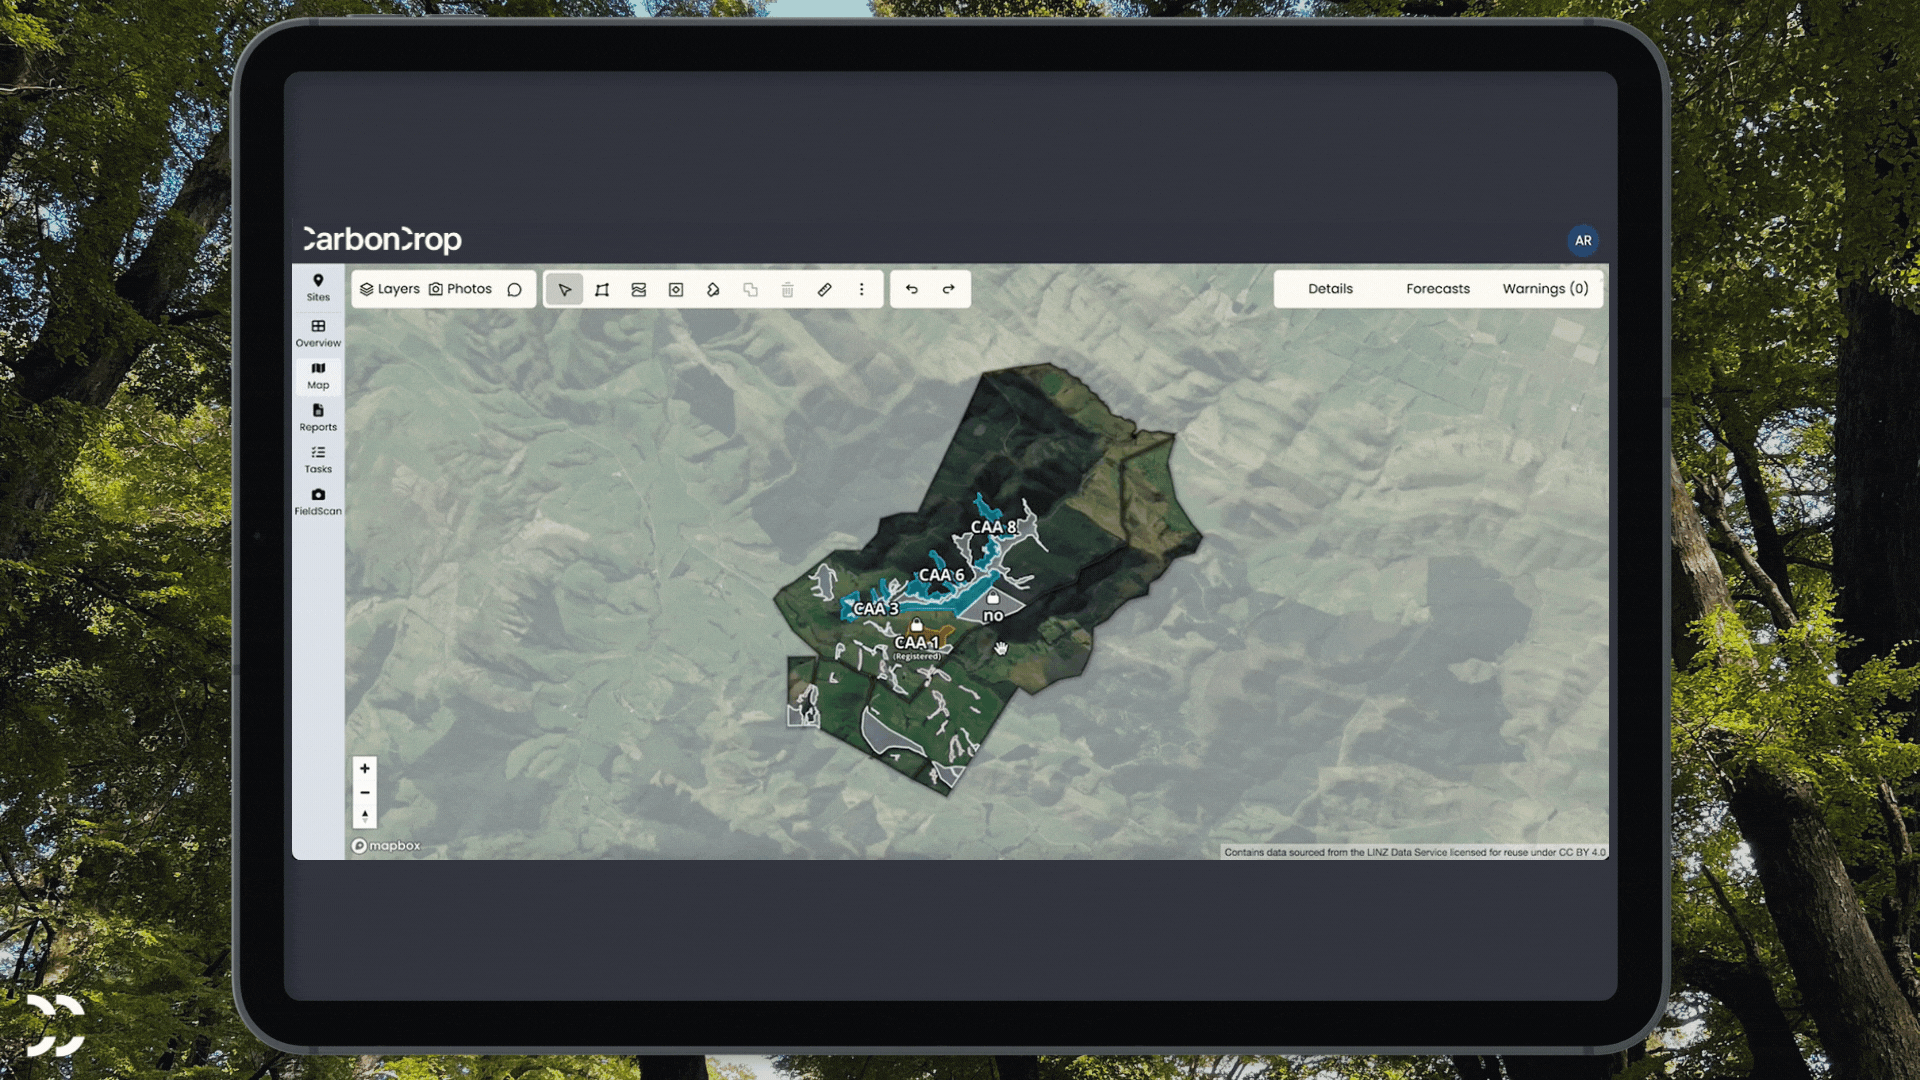Click the redo arrow

point(948,289)
